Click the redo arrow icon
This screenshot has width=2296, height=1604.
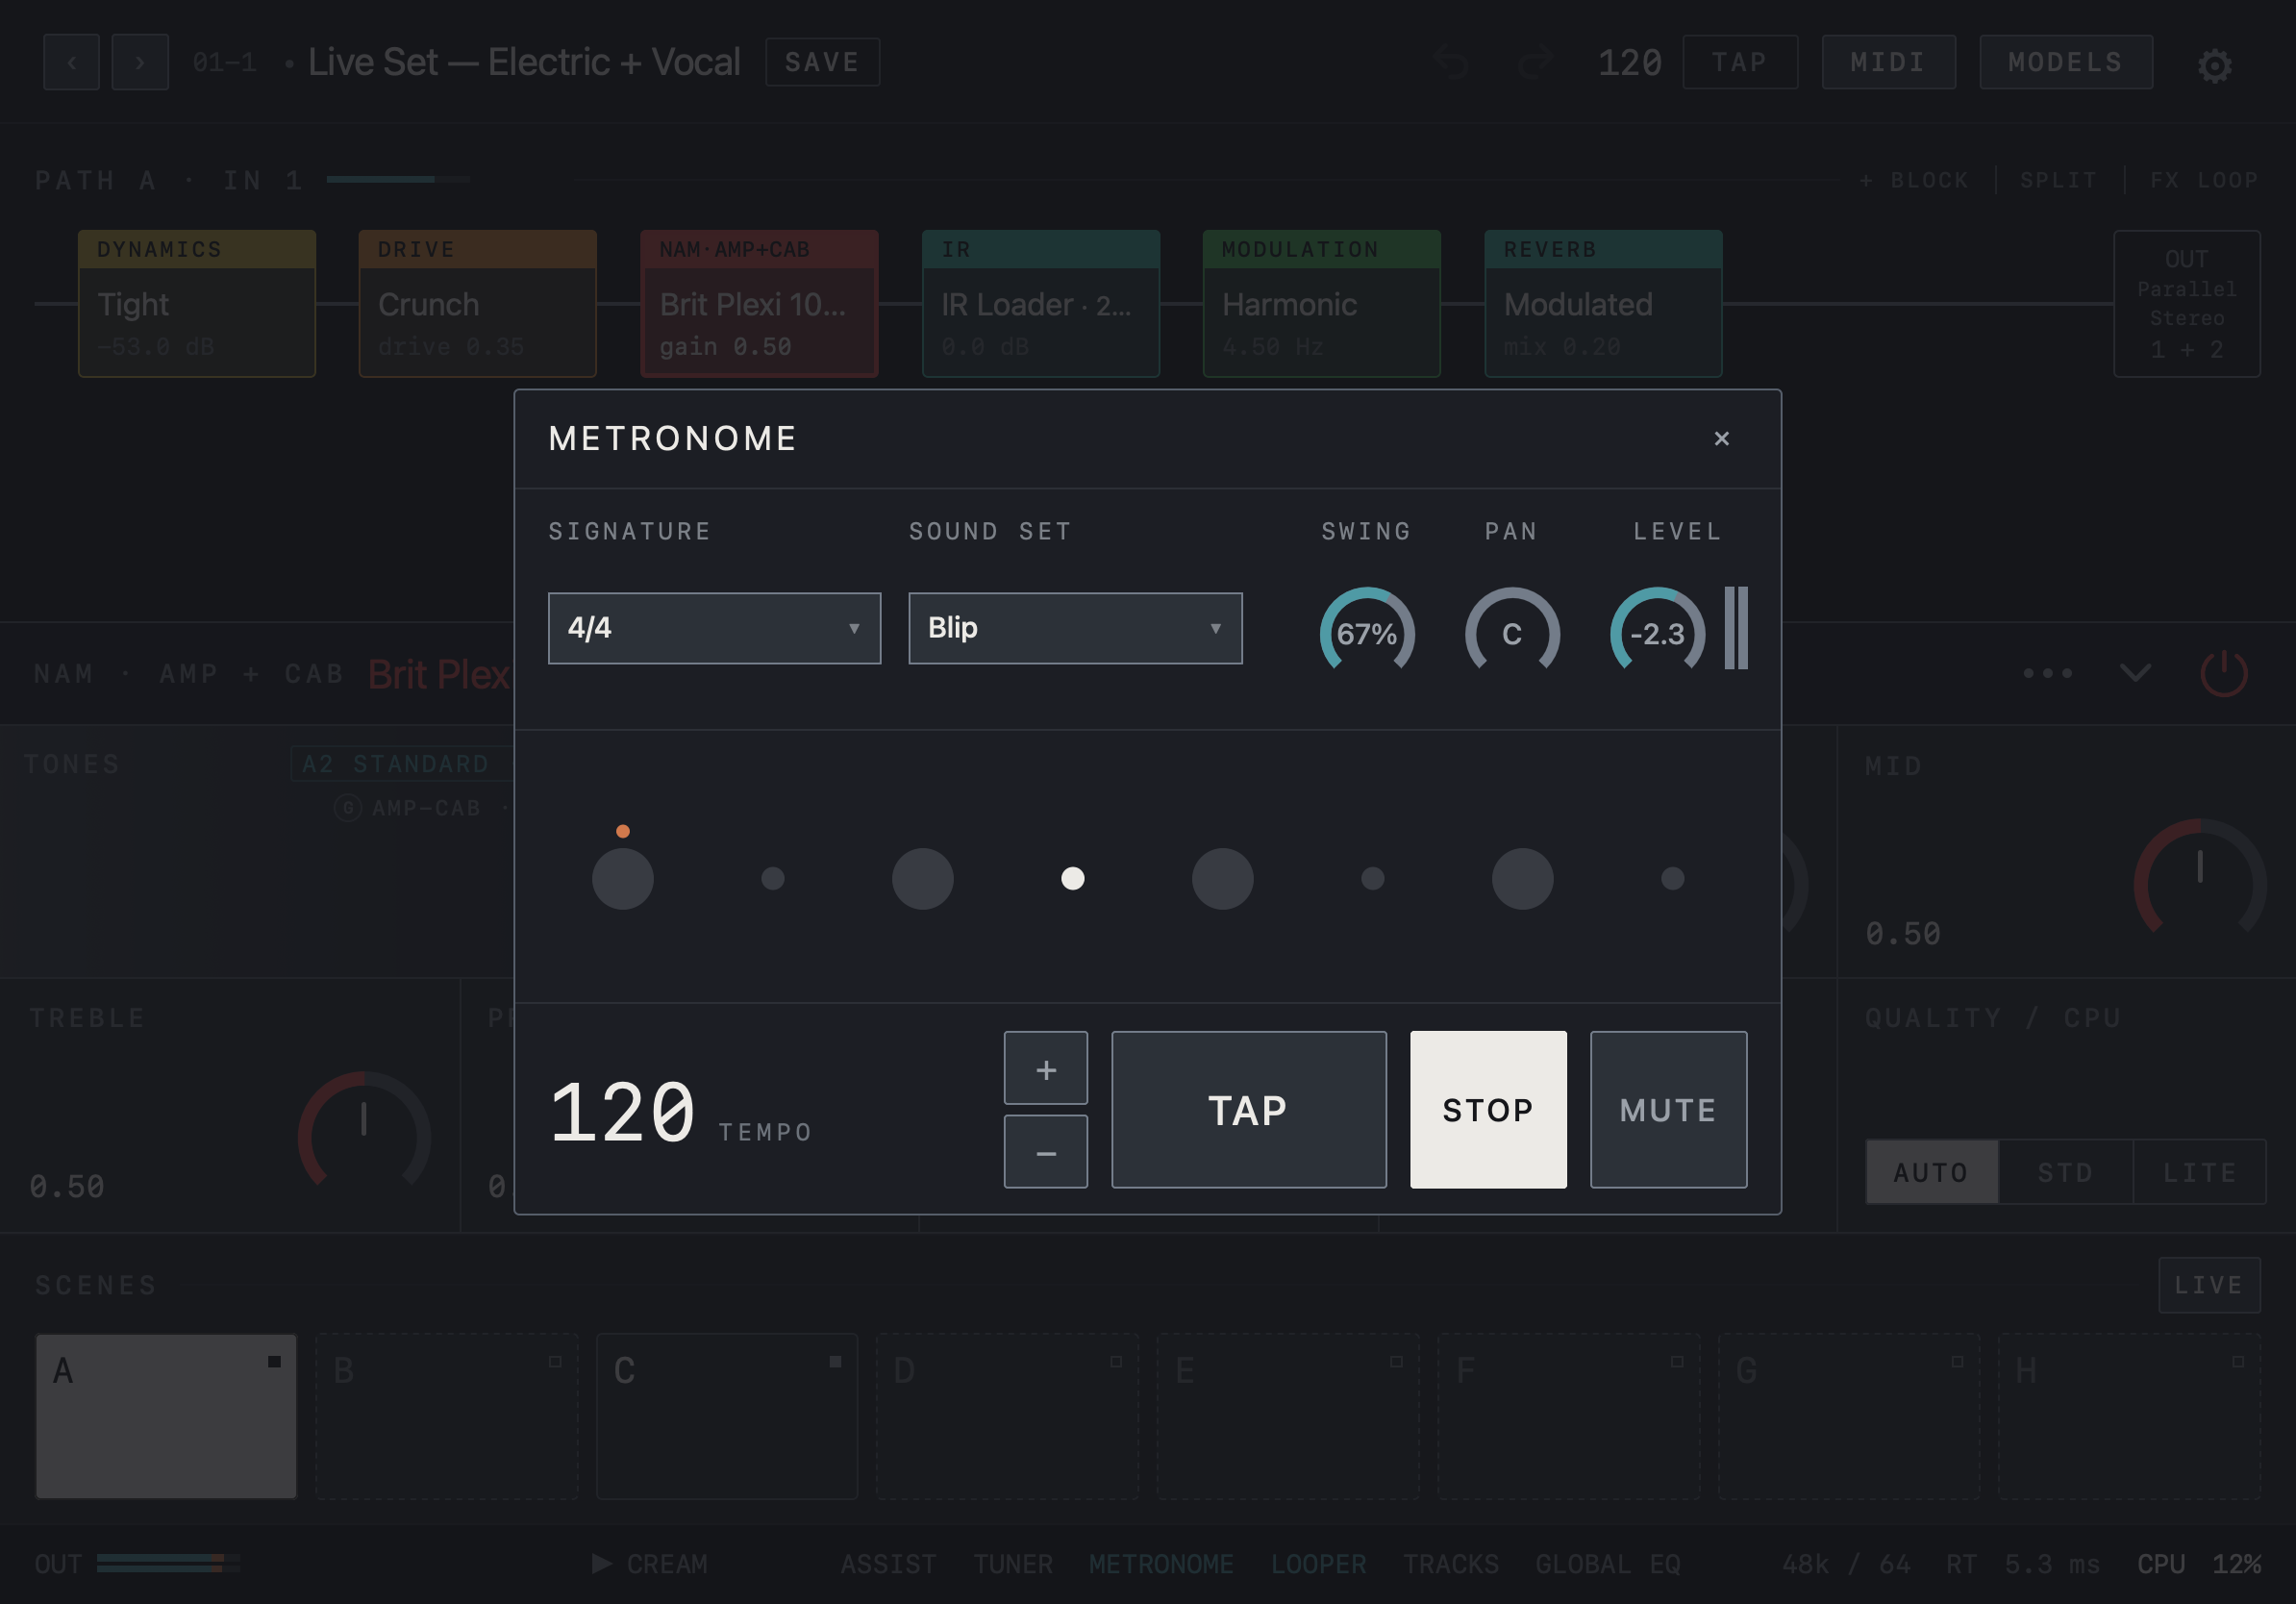(1534, 62)
